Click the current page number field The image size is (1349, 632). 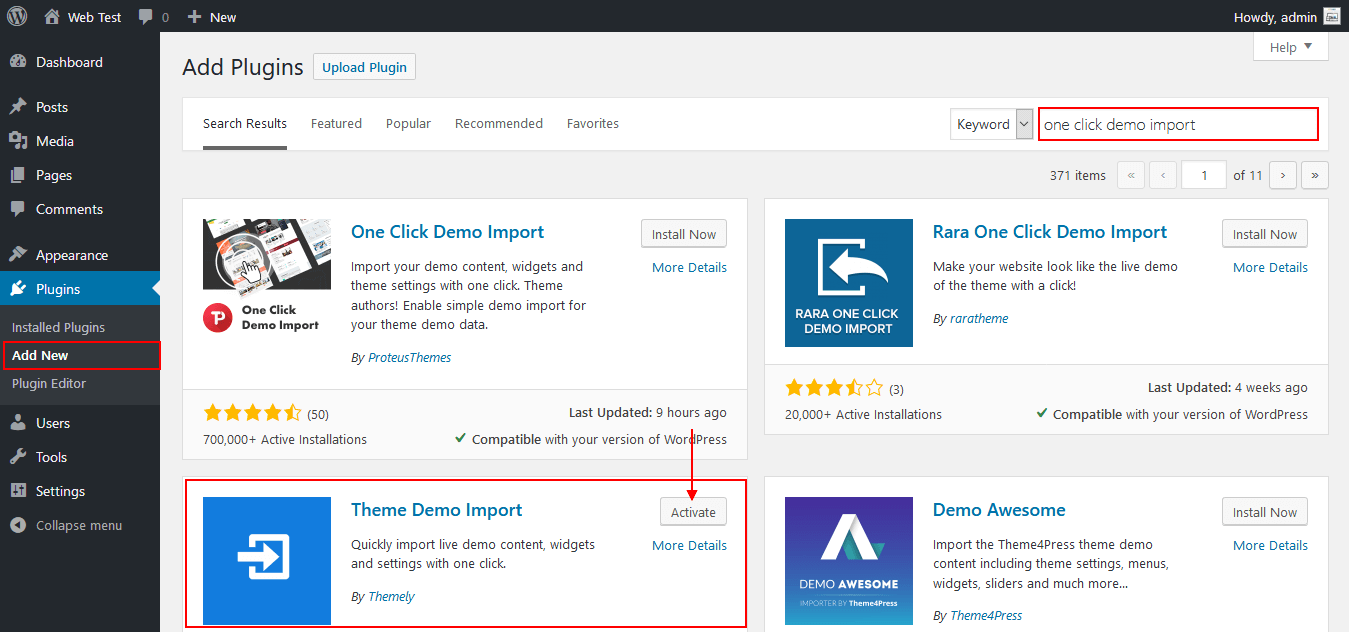coord(1204,175)
